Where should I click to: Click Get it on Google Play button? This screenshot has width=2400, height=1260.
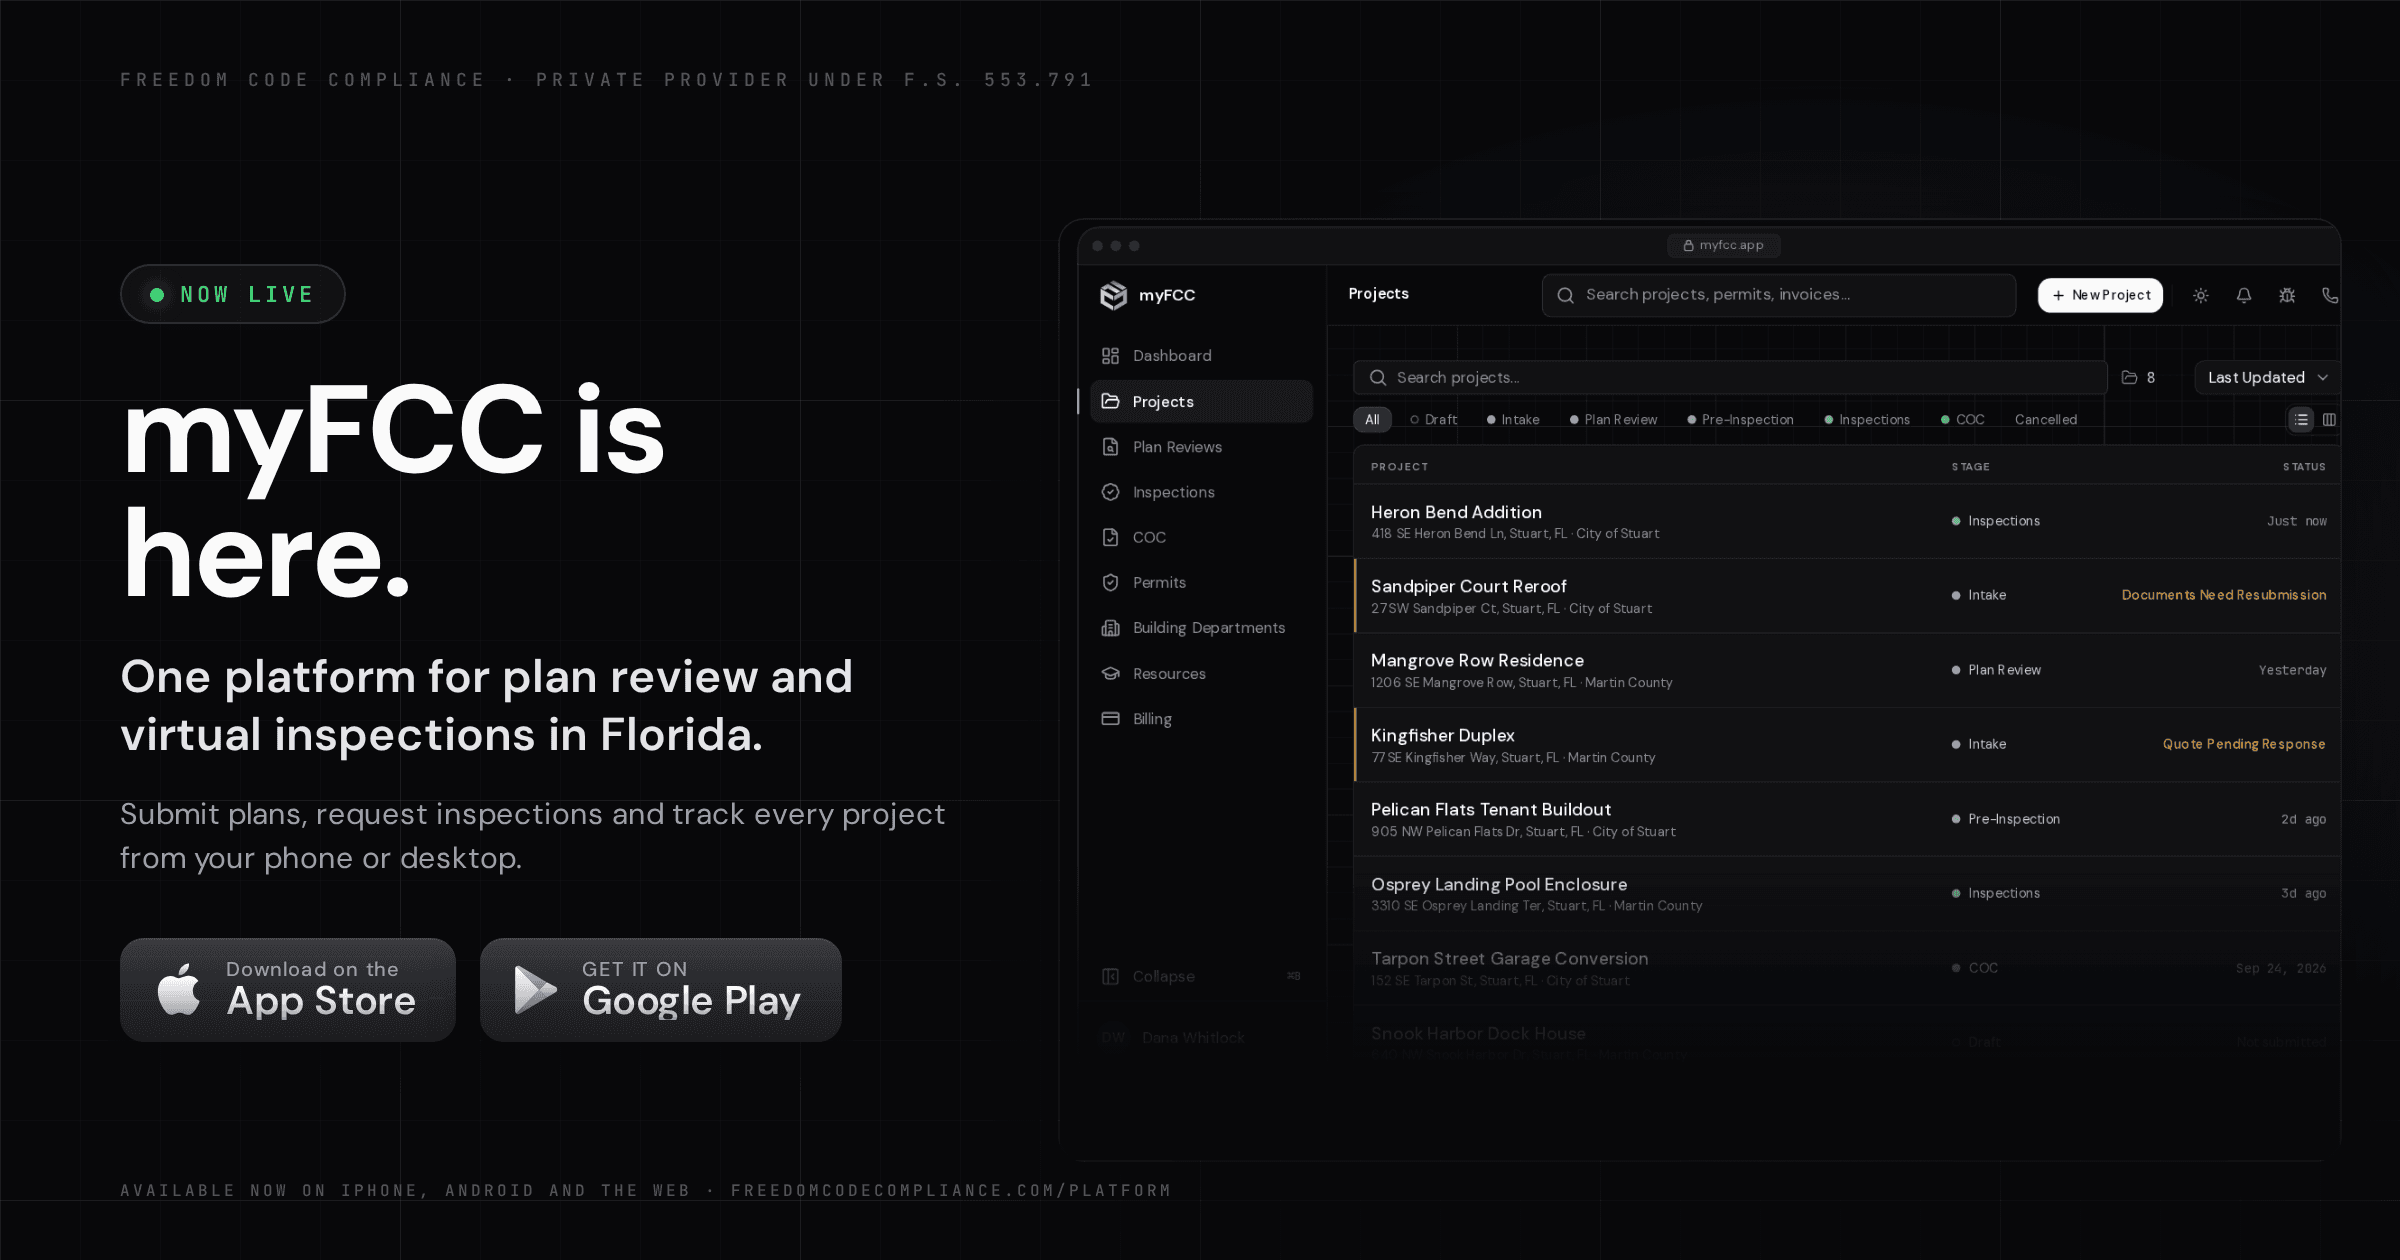661,989
